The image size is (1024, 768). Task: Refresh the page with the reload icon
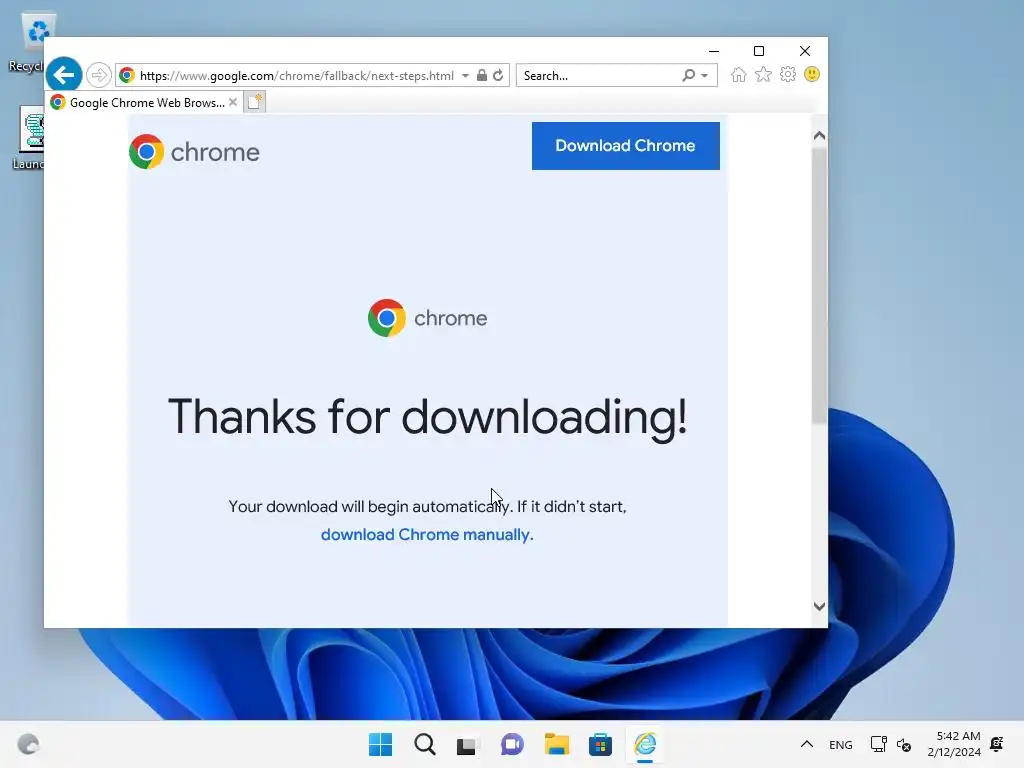pos(498,75)
